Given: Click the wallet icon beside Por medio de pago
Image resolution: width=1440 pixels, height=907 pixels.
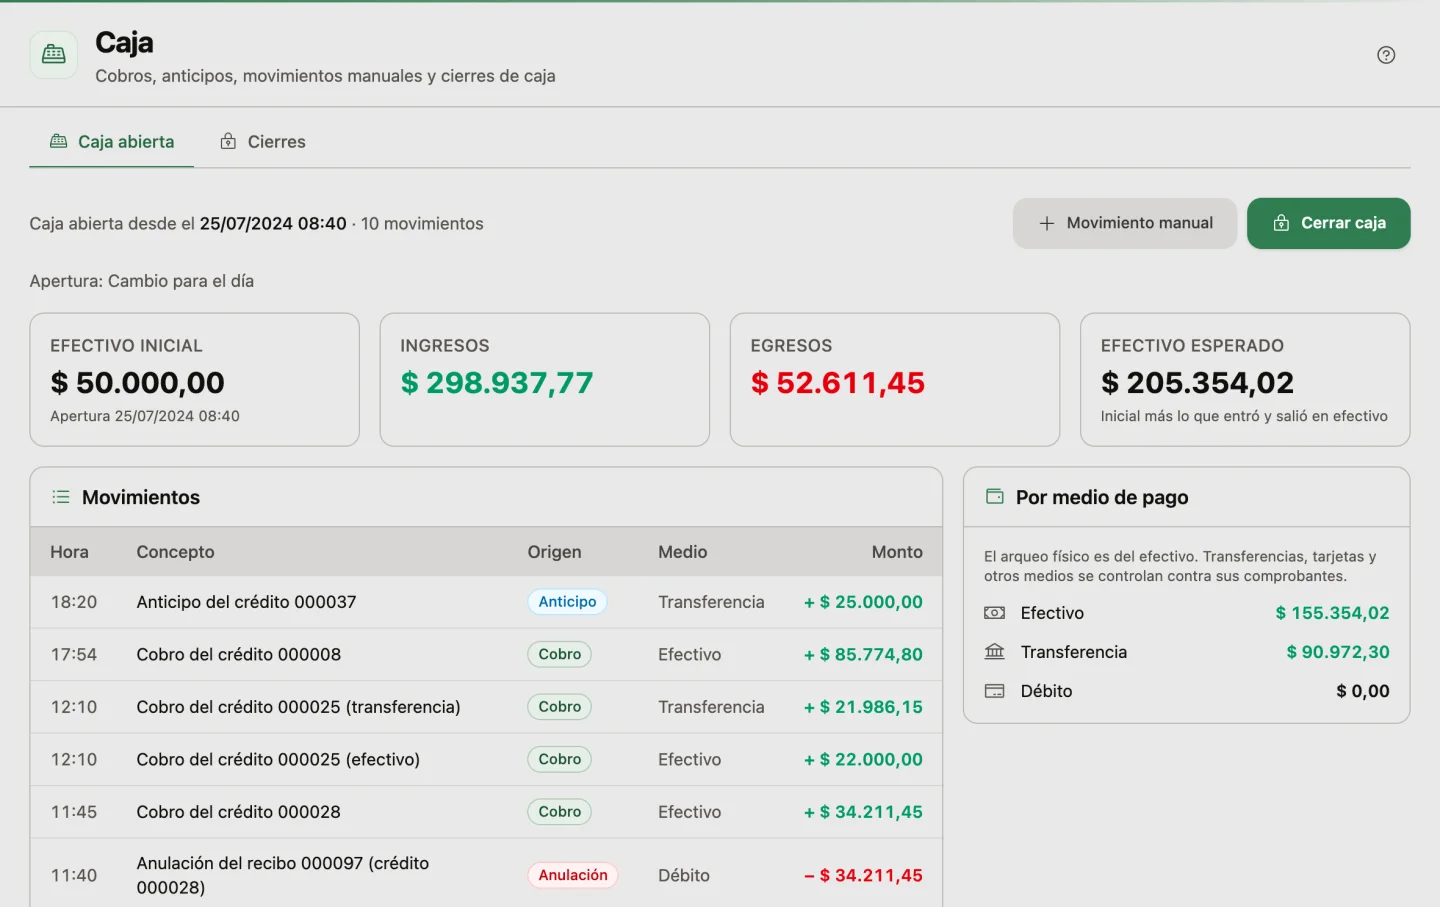Looking at the screenshot, I should click(995, 496).
